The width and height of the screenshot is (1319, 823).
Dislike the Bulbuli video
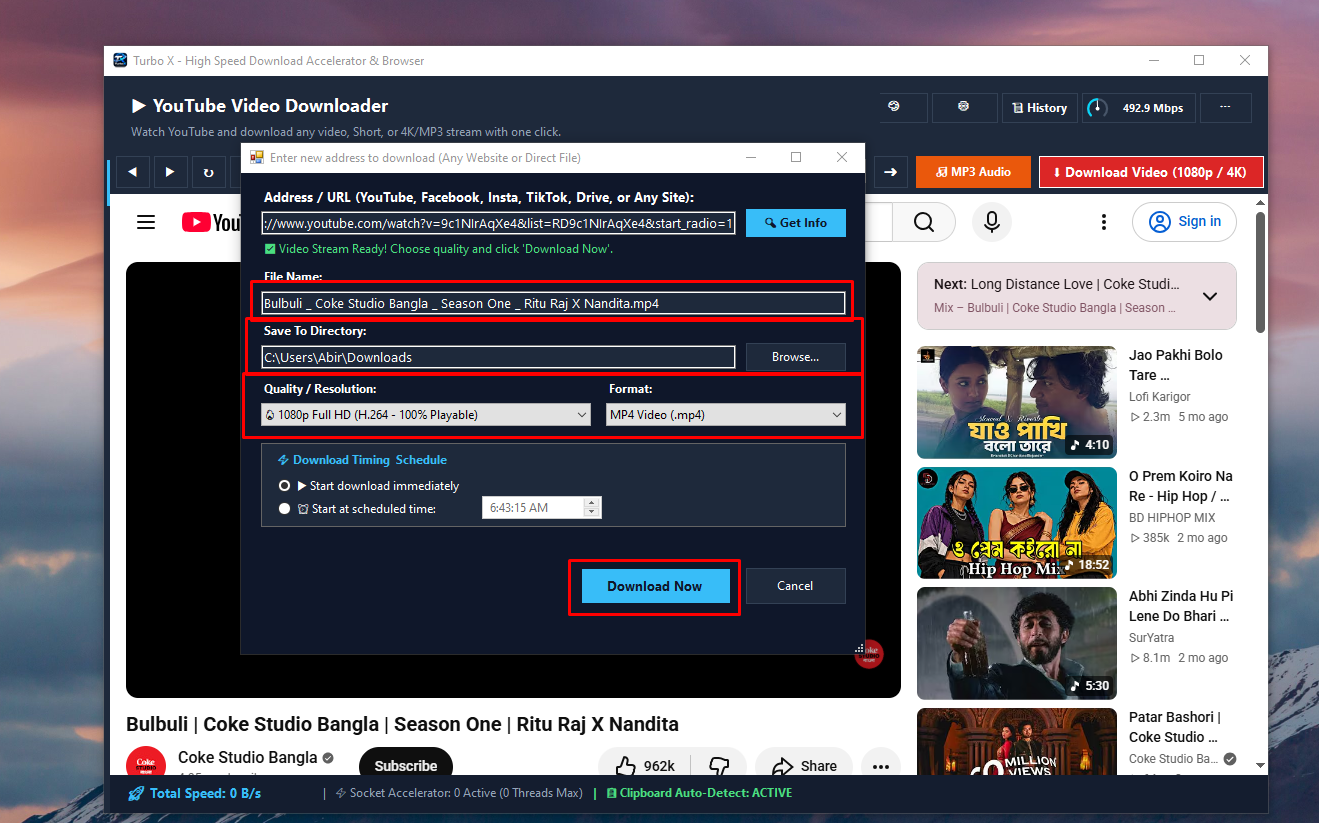pos(718,766)
